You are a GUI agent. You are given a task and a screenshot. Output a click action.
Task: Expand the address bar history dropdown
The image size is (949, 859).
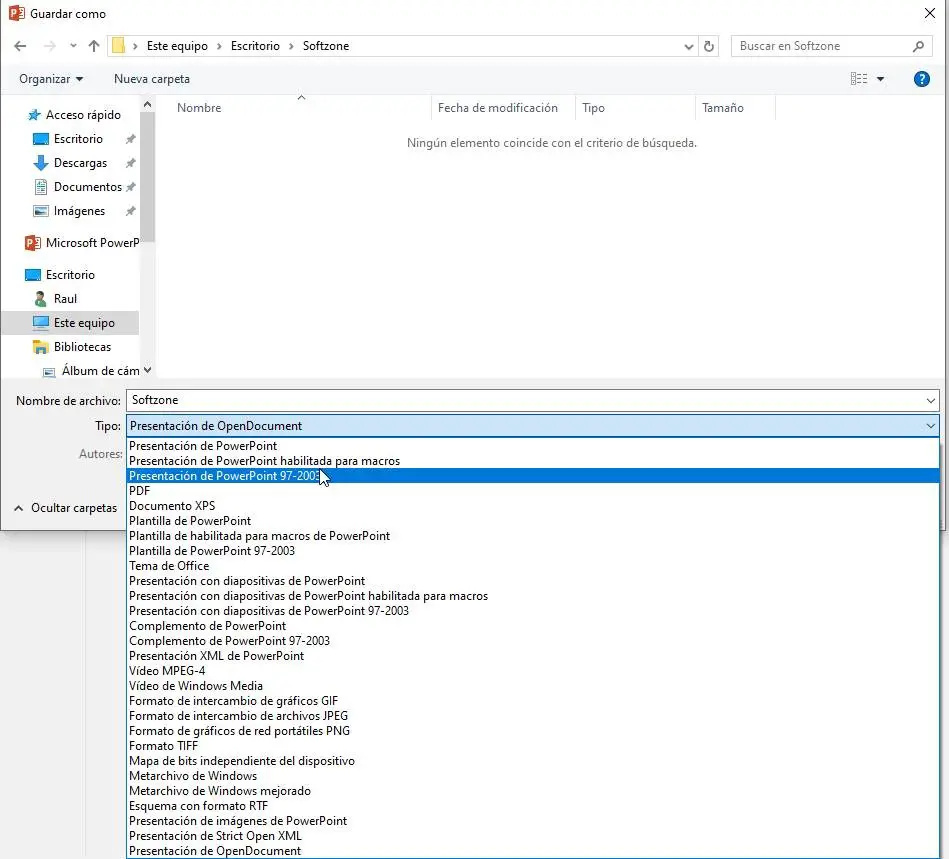coord(688,46)
